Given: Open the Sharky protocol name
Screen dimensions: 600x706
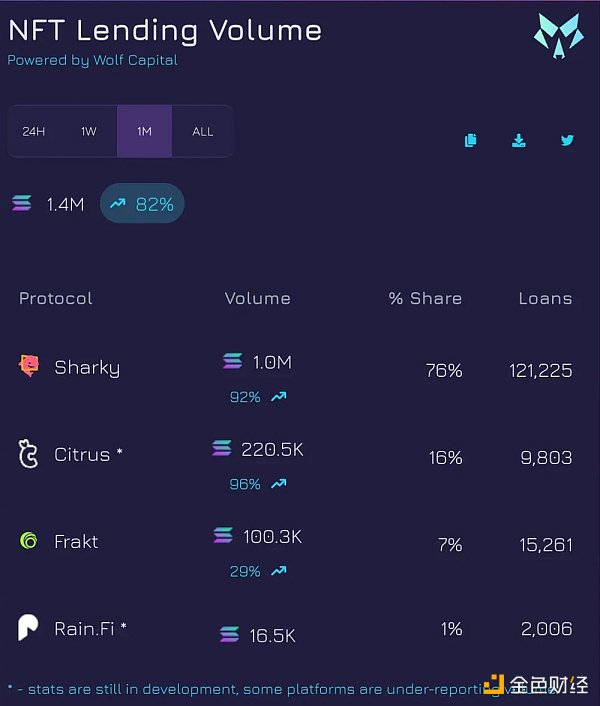Looking at the screenshot, I should click(87, 367).
